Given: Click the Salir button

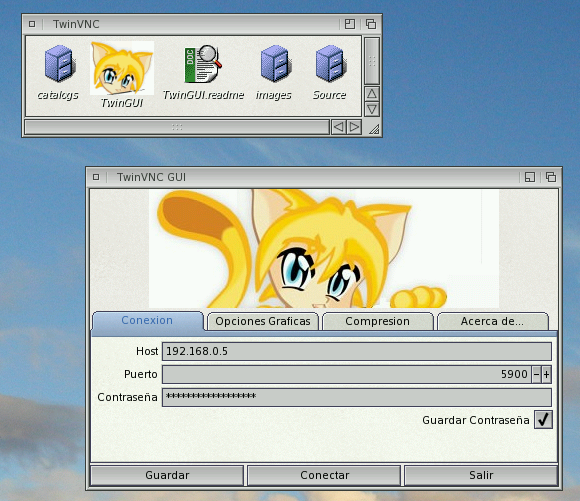Looking at the screenshot, I should pyautogui.click(x=481, y=475).
